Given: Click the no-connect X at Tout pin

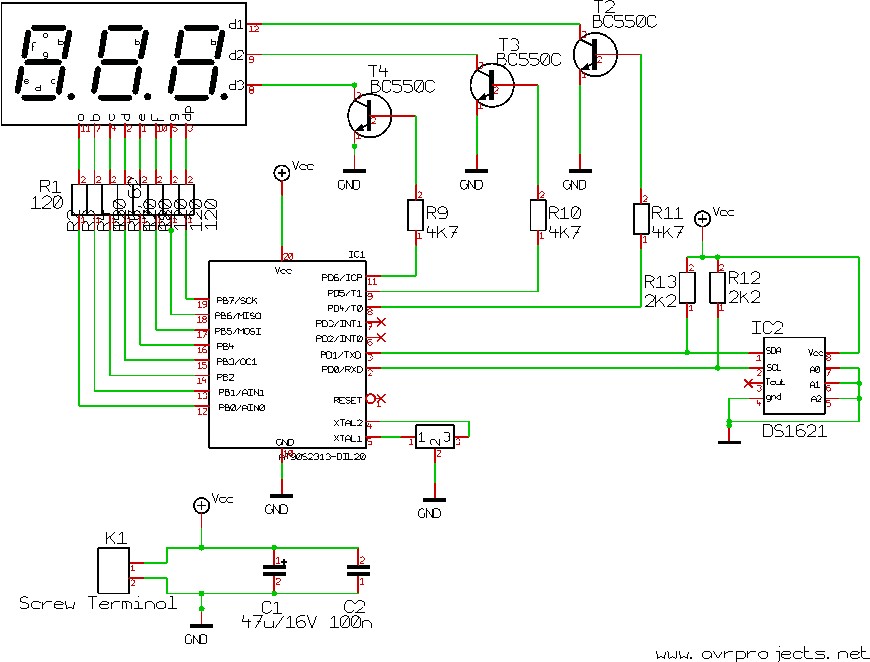Looking at the screenshot, I should pos(748,383).
